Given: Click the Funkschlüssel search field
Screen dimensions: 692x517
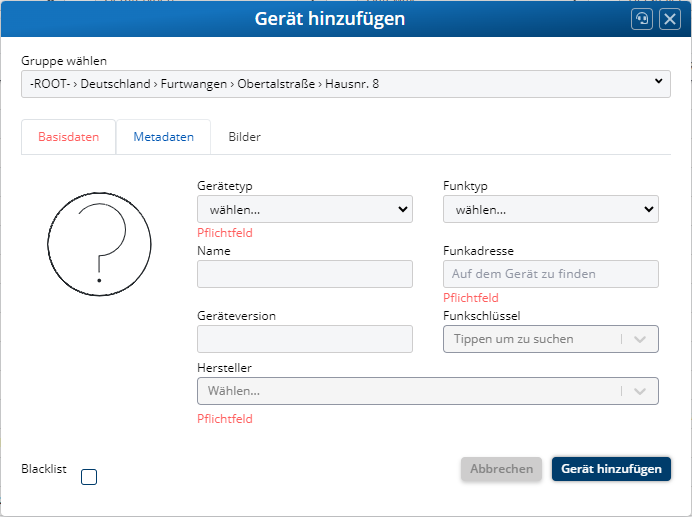Looking at the screenshot, I should pyautogui.click(x=530, y=339).
